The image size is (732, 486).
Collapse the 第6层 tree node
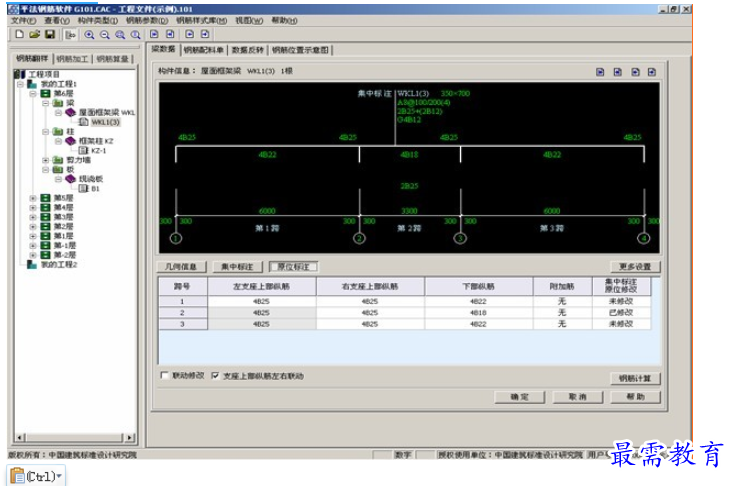click(x=33, y=93)
